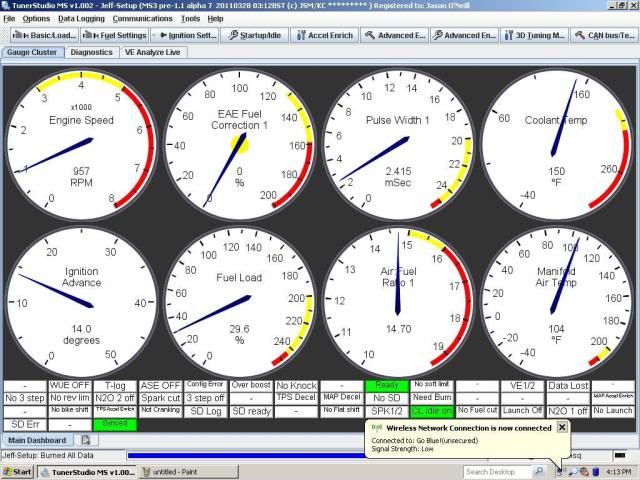Click the 3 step off indicator
Screen dimensions: 640x480
pyautogui.click(x=205, y=398)
